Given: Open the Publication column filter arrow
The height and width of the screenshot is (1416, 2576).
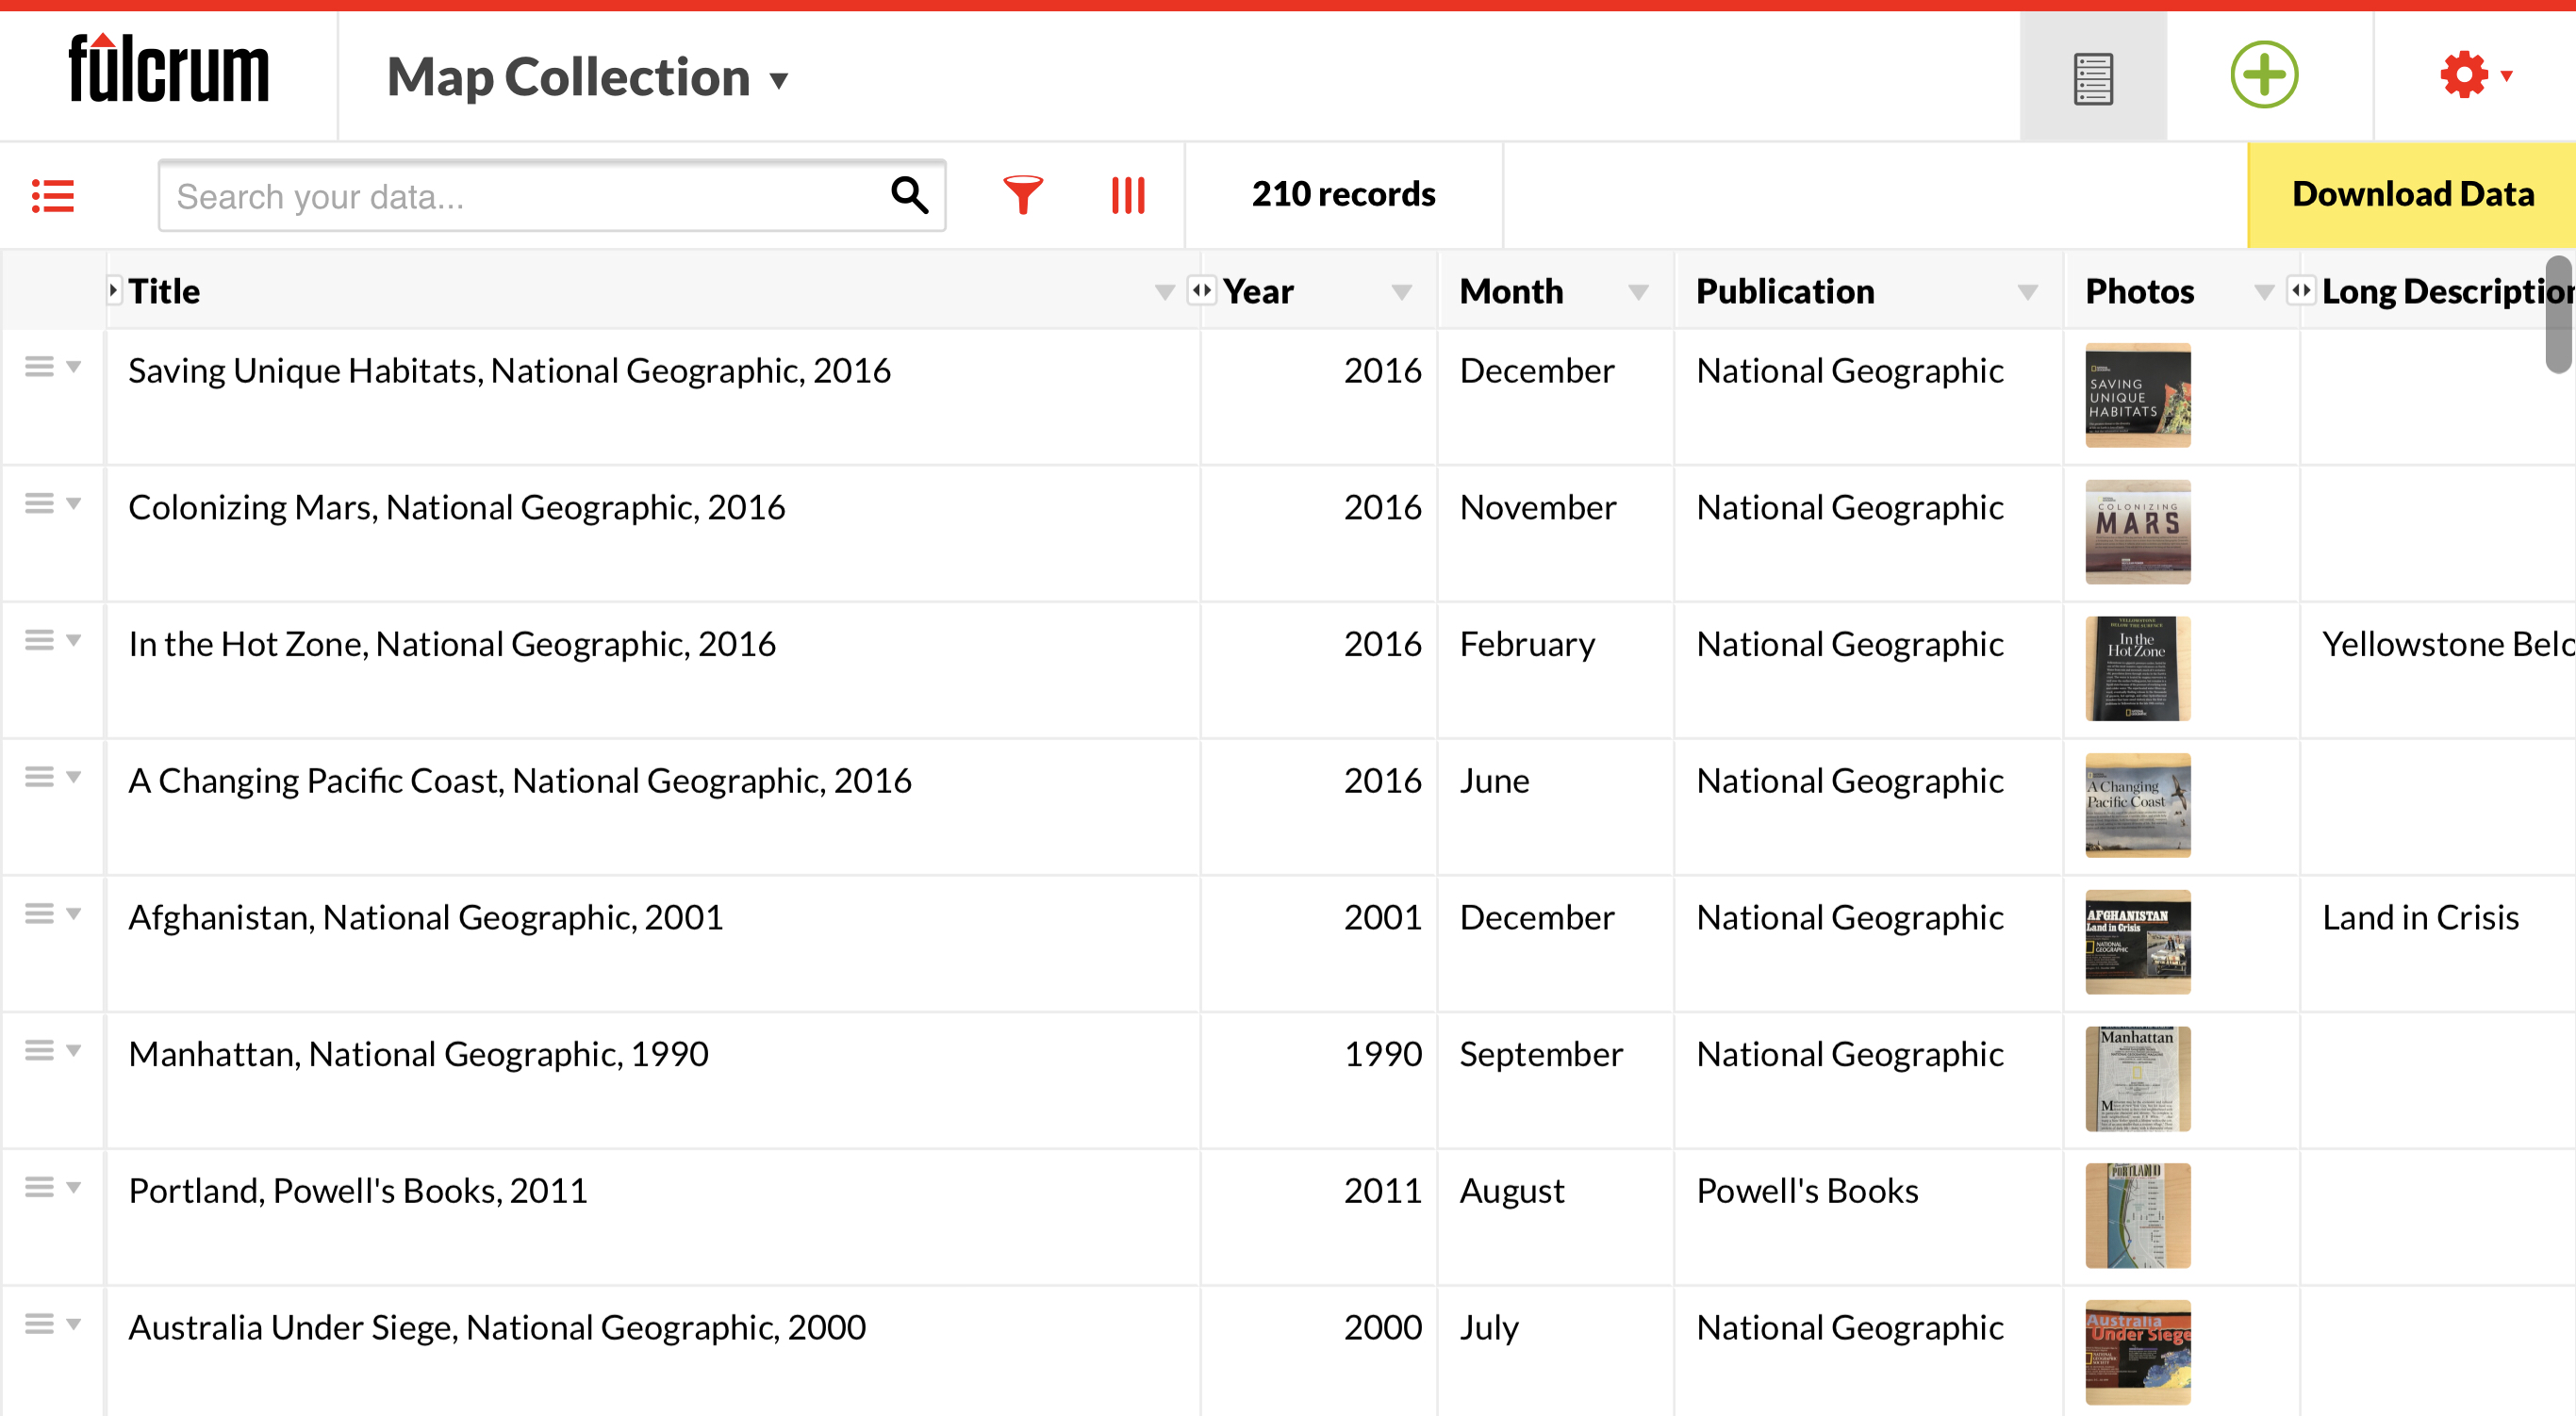Looking at the screenshot, I should 2027,292.
